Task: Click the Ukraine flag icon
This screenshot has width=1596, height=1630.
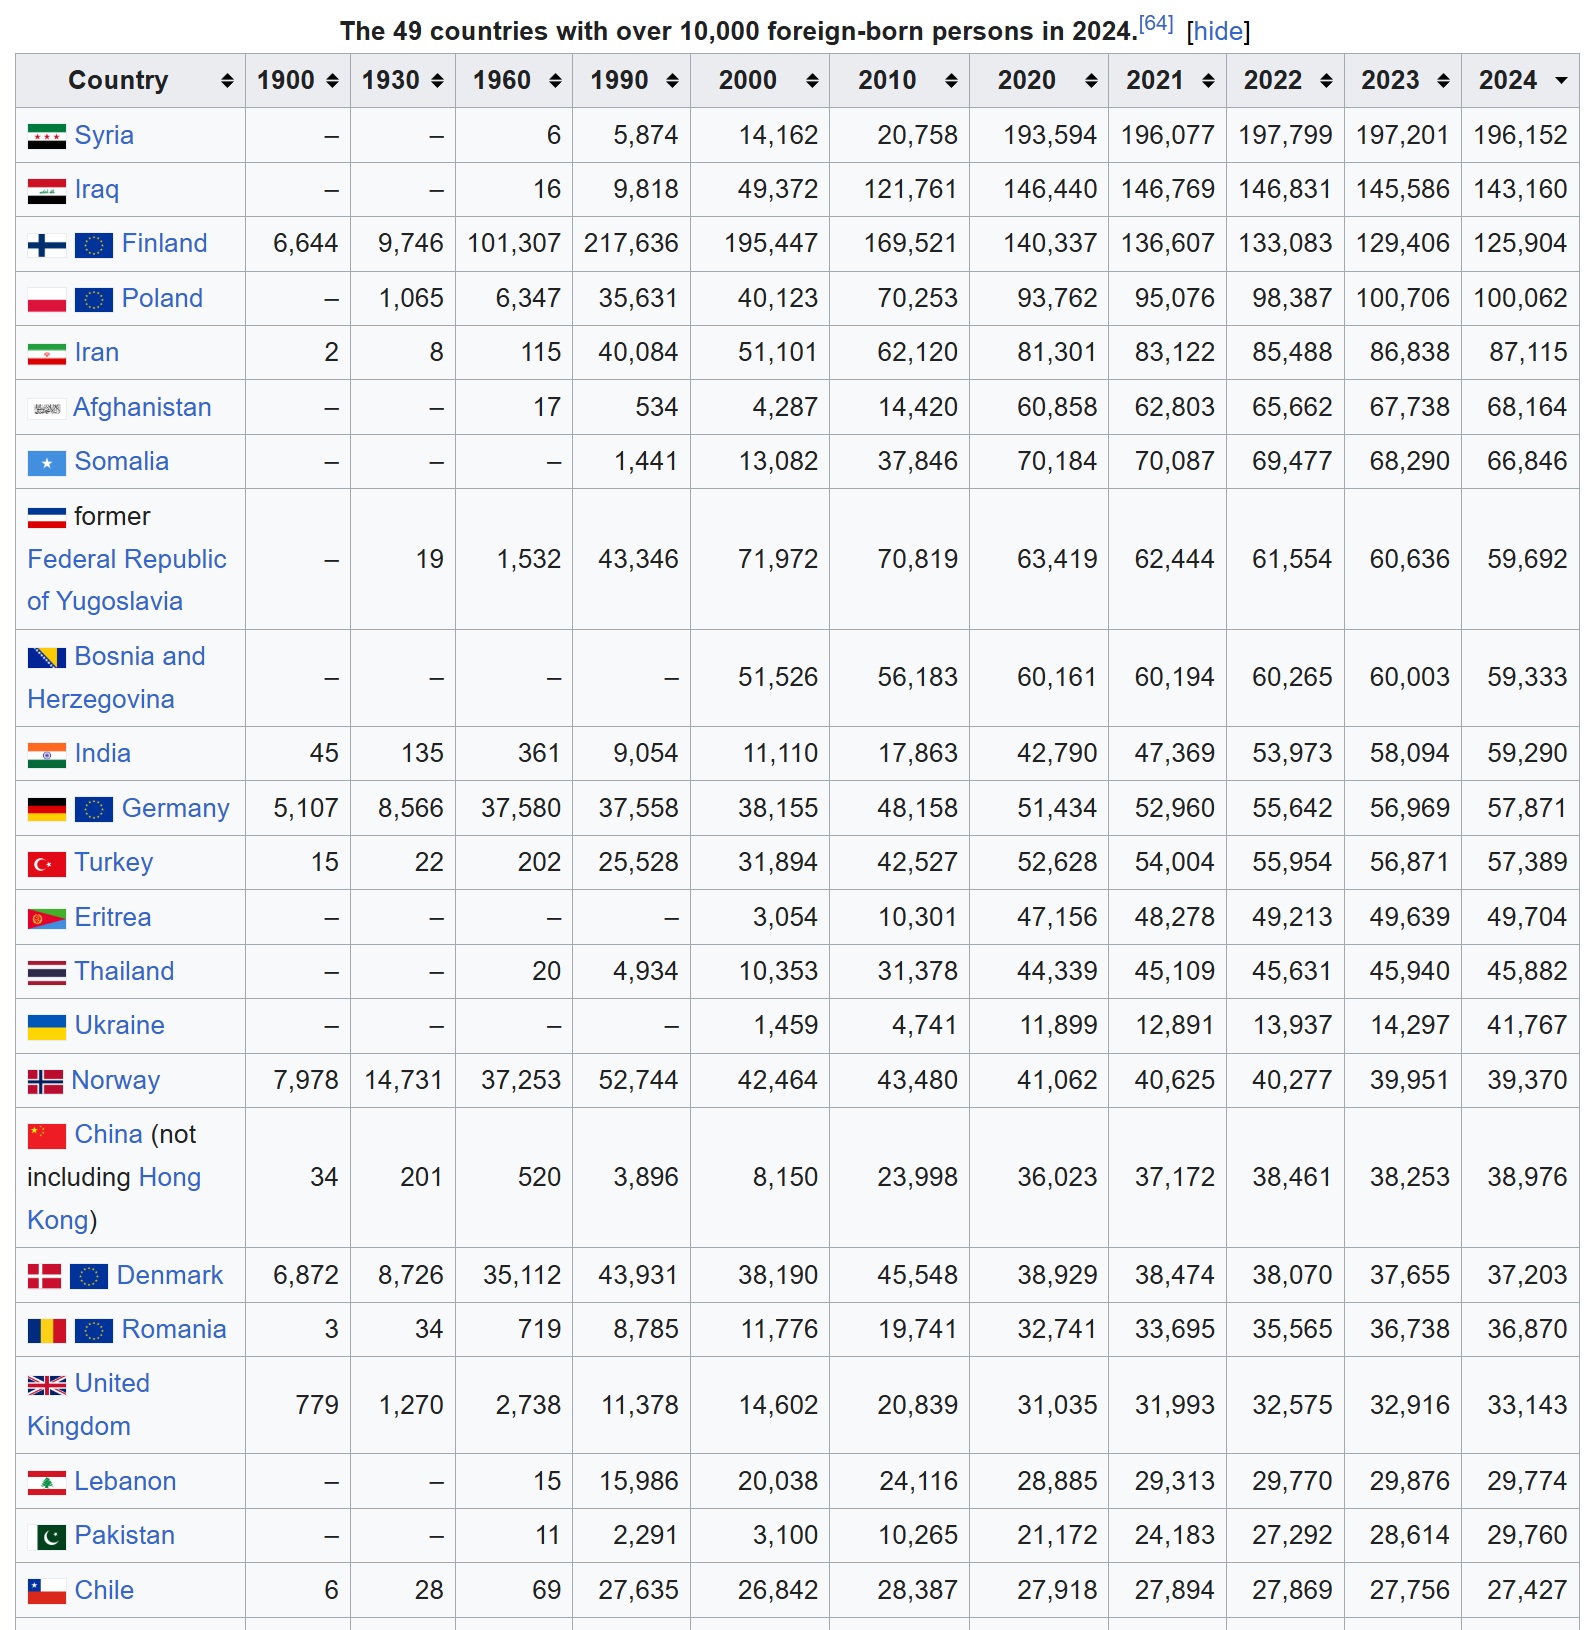Action: click(46, 1026)
